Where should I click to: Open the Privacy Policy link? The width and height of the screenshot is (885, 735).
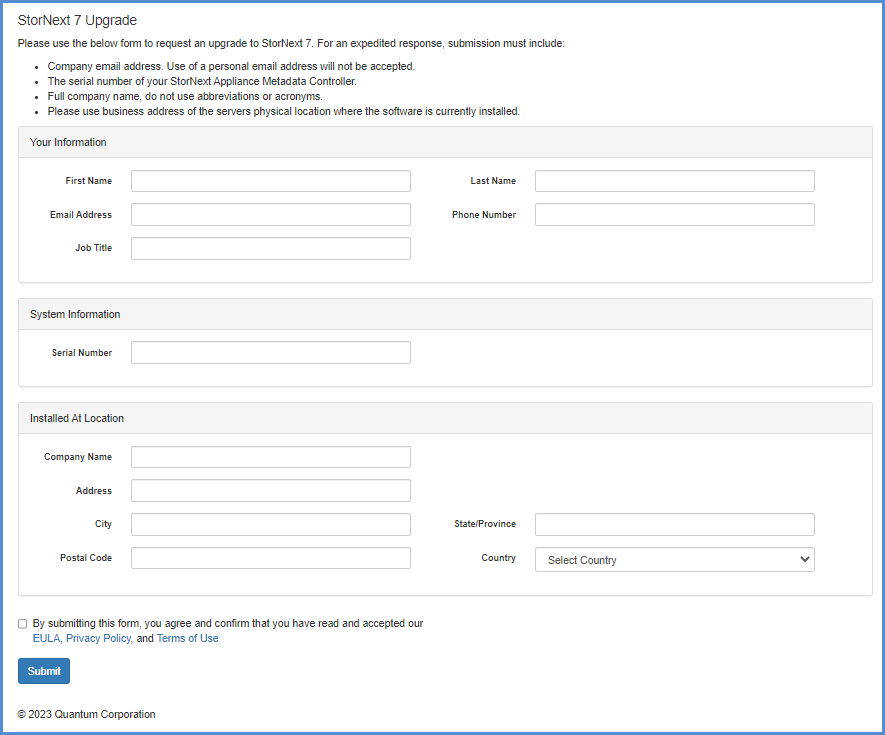[99, 638]
